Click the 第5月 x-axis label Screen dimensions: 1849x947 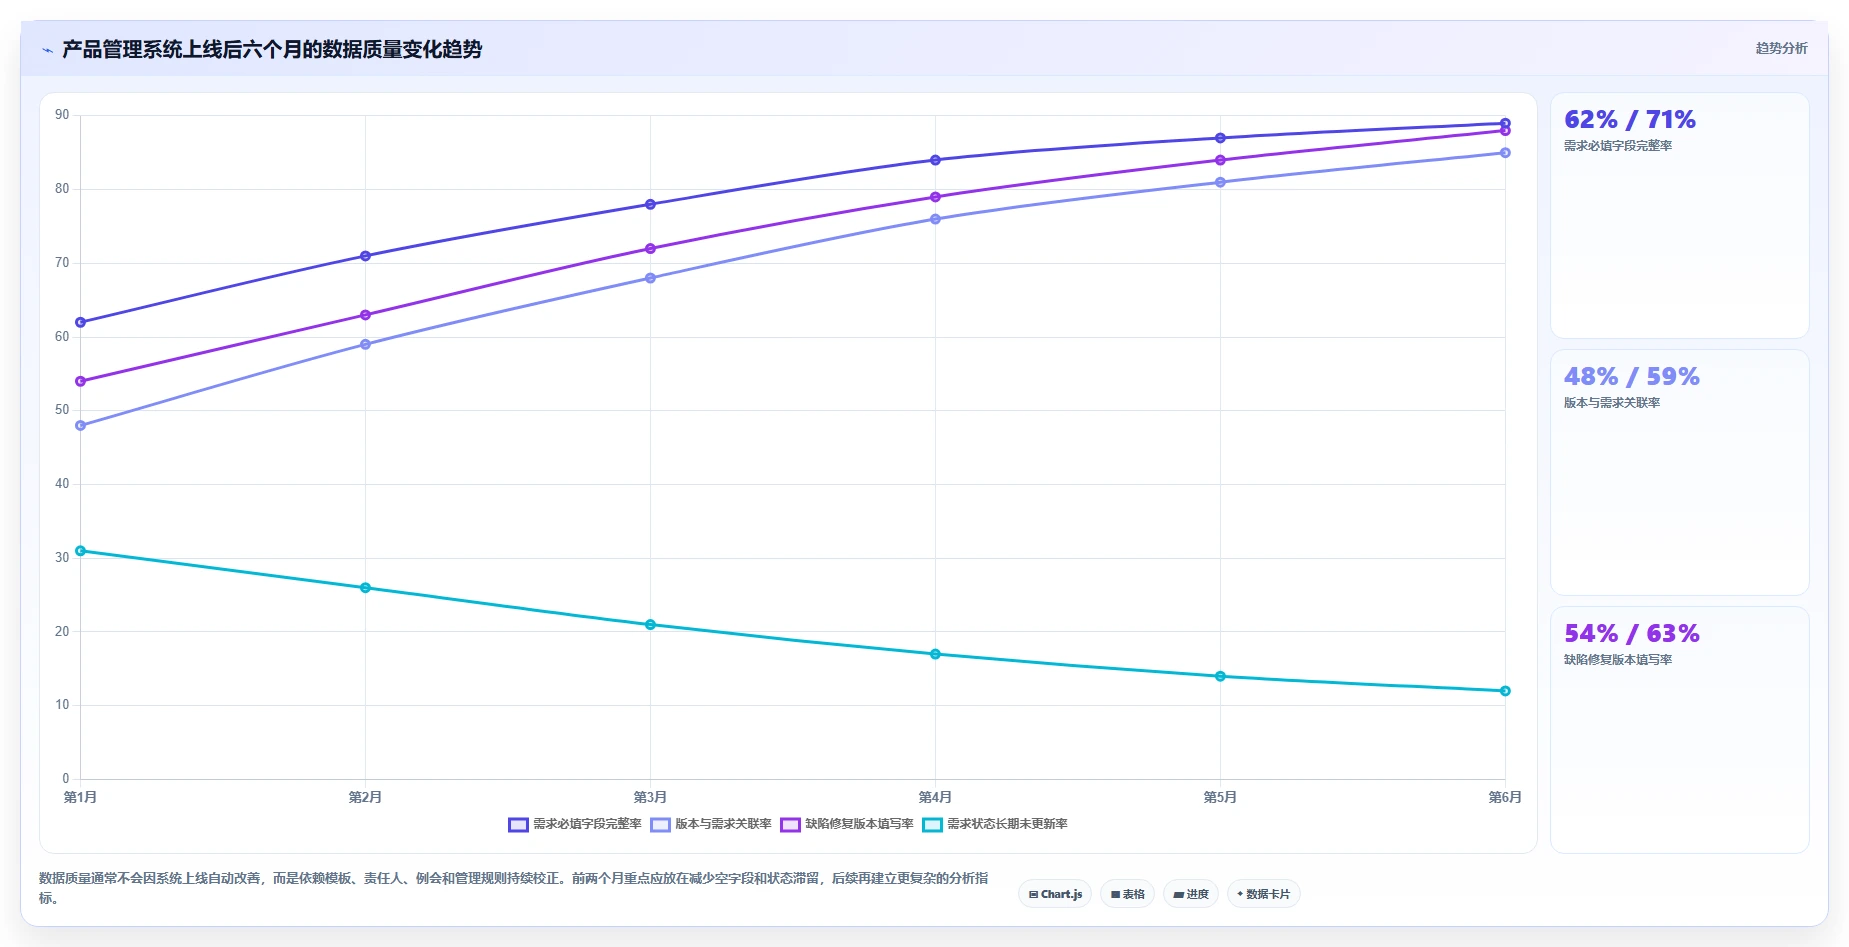coord(1220,797)
